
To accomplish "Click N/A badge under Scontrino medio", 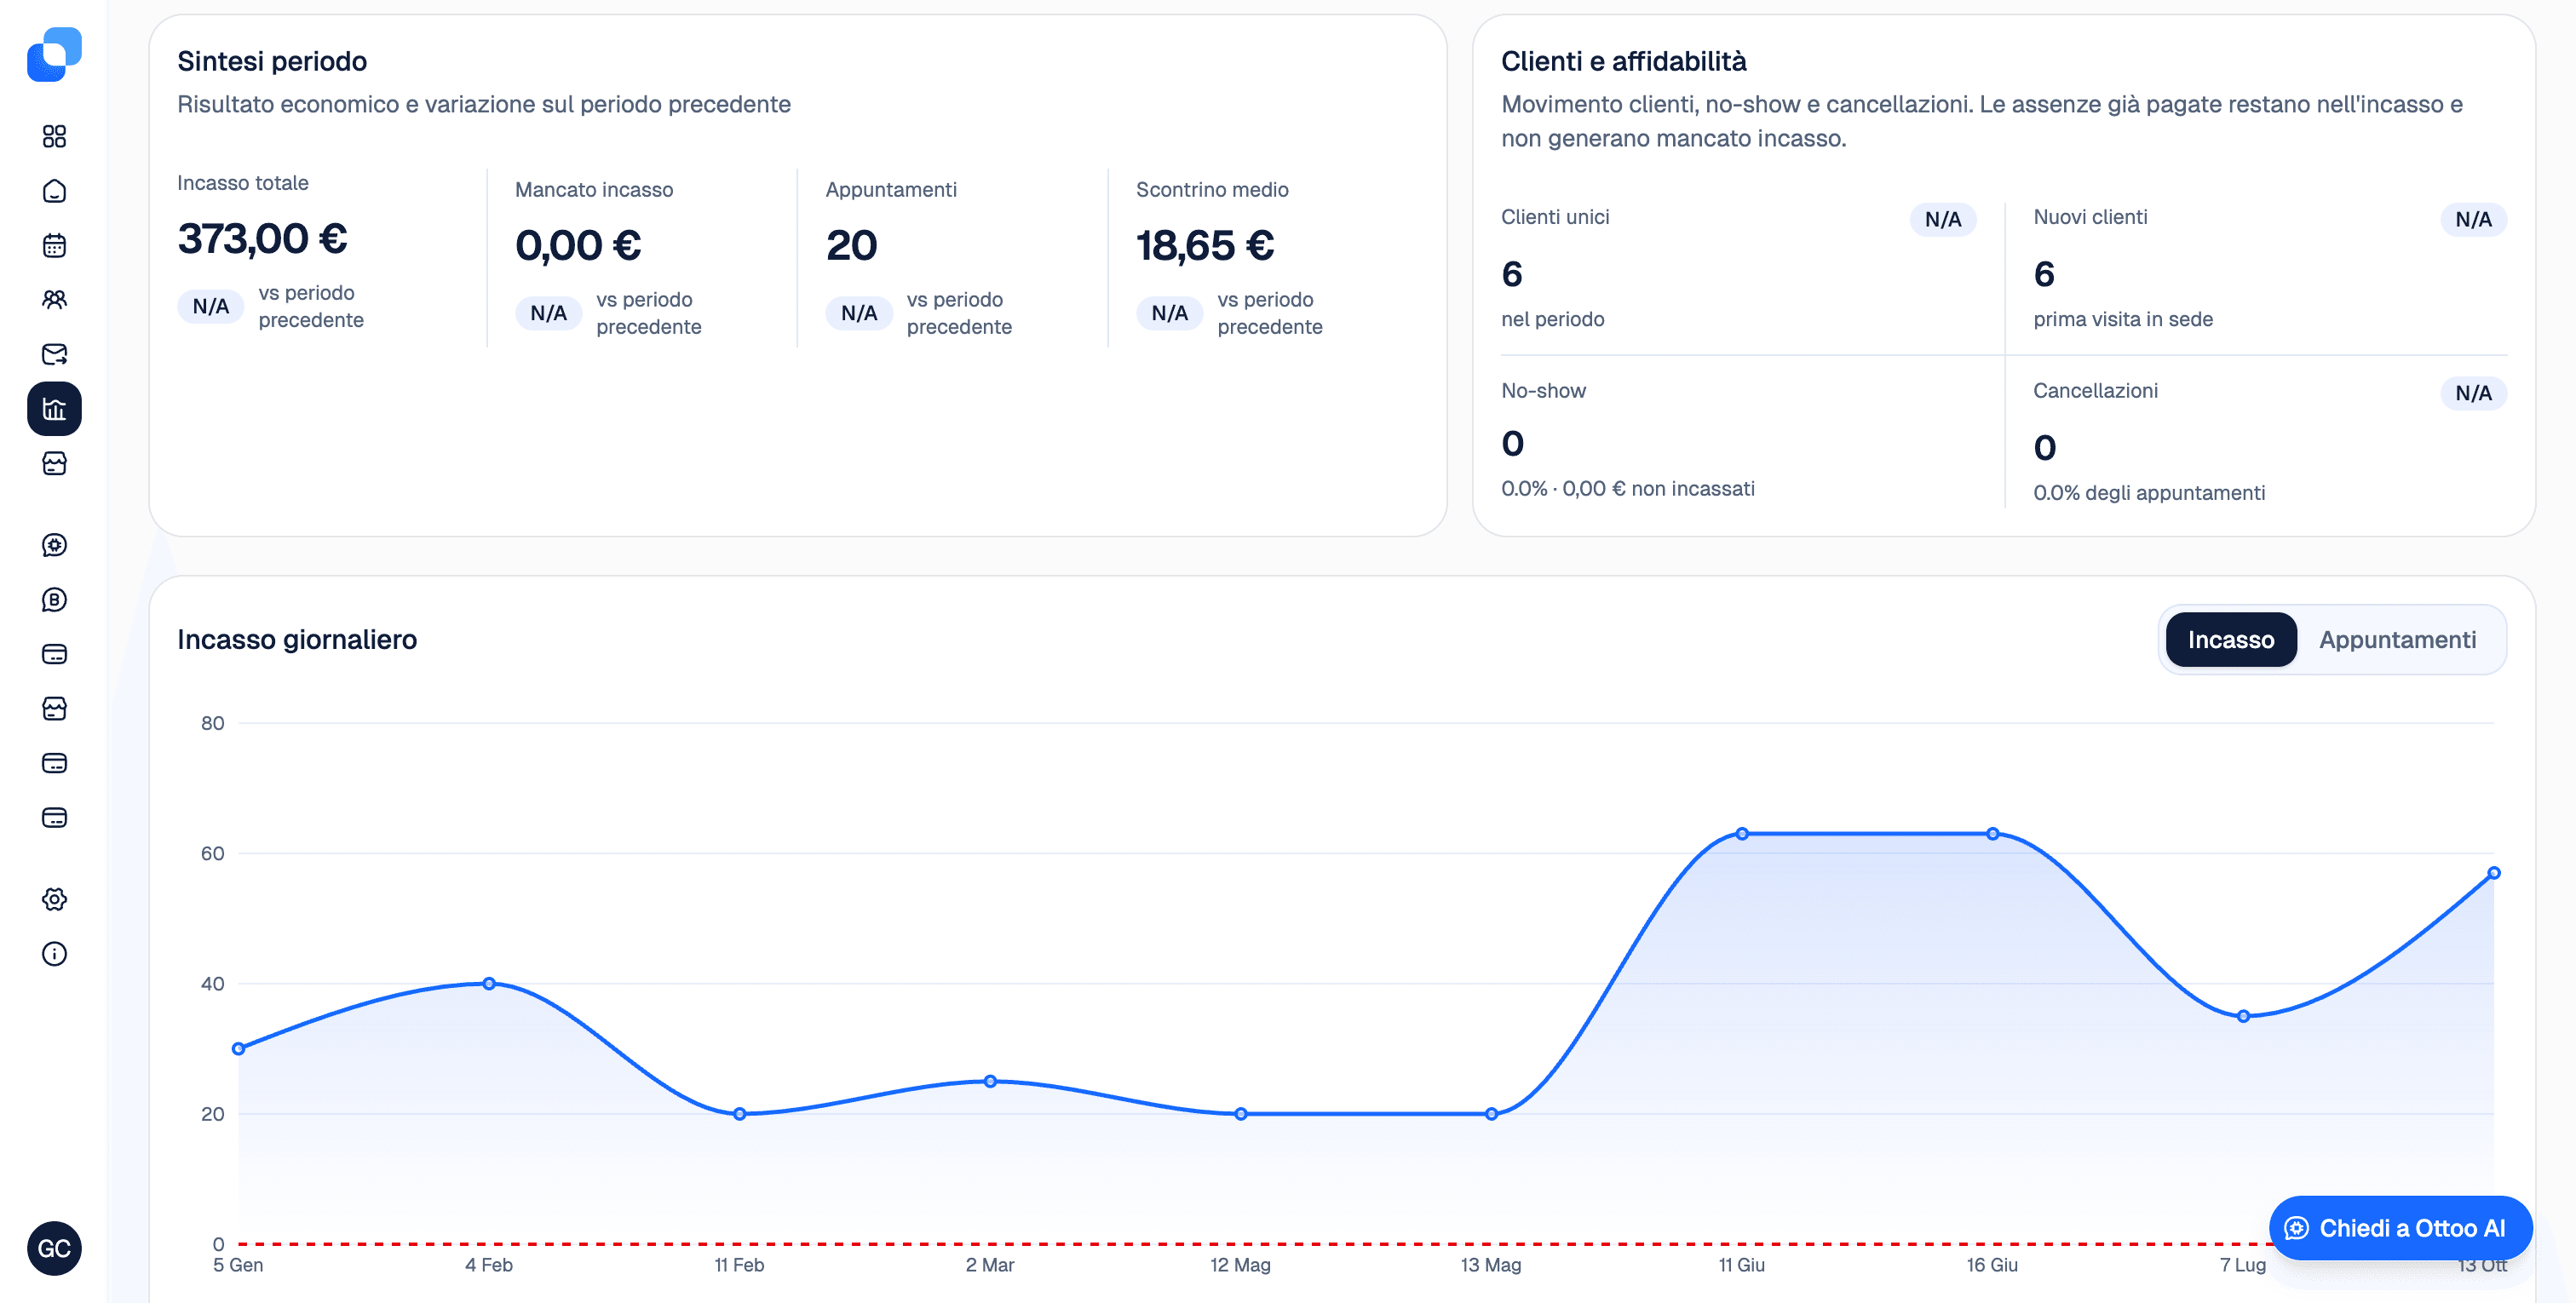I will pos(1169,313).
